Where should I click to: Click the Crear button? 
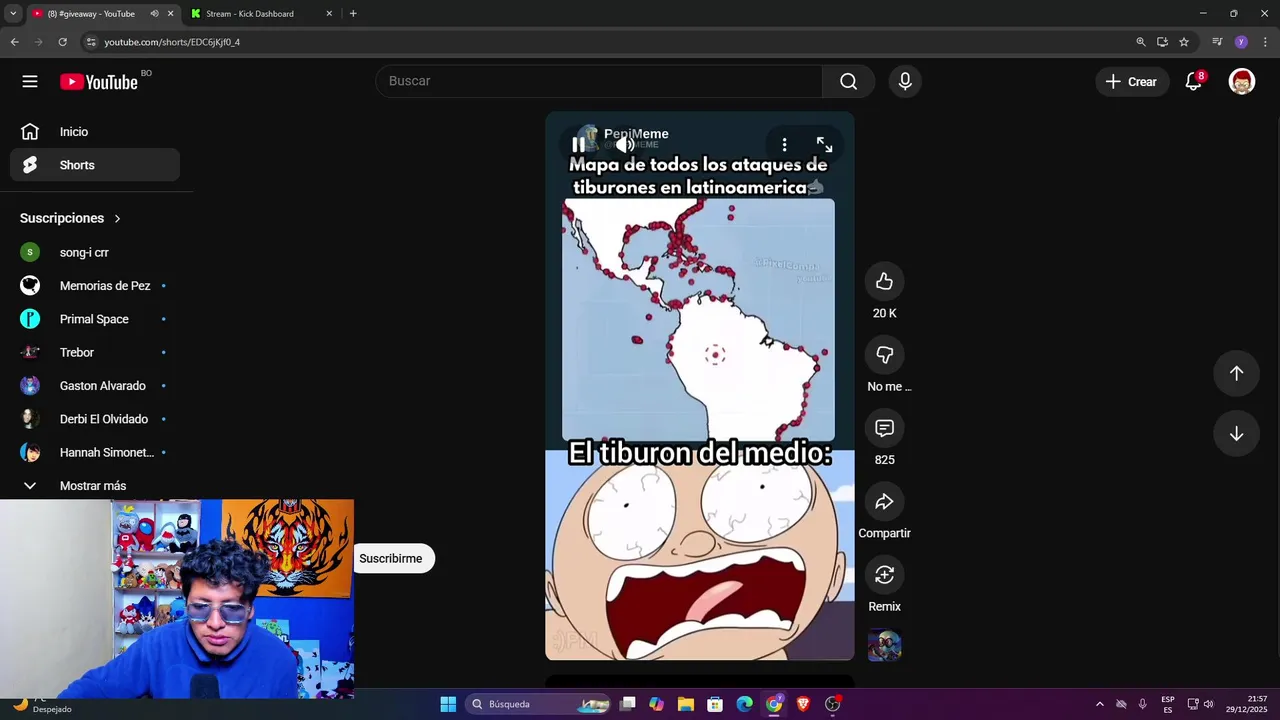1132,82
